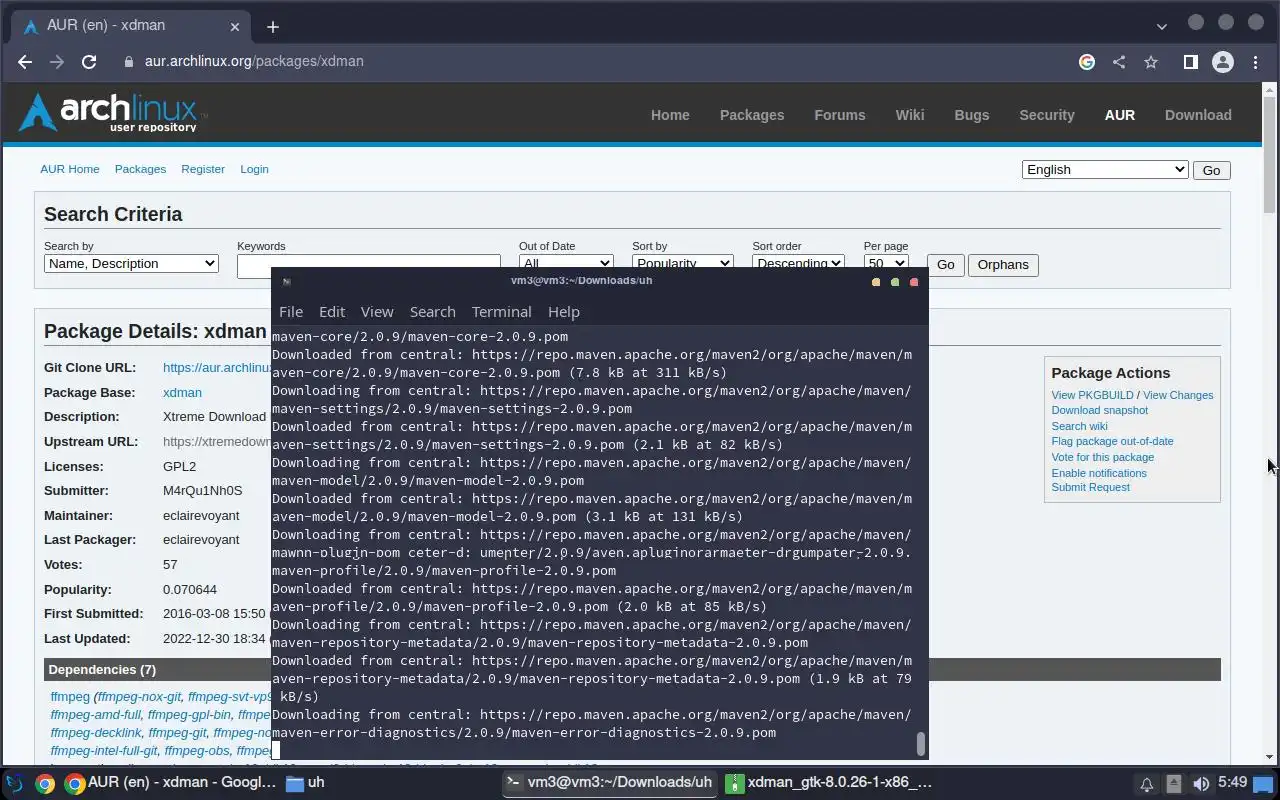1280x800 pixels.
Task: Click the Go button in Search Criteria
Action: 945,265
